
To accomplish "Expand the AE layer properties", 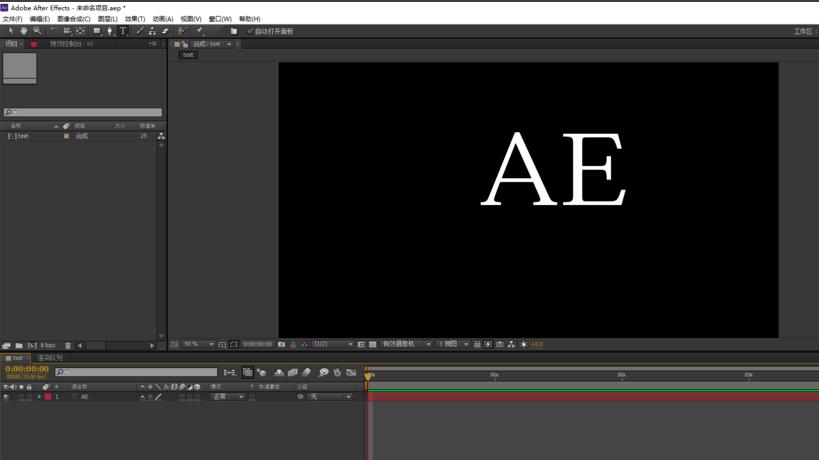I will point(39,397).
